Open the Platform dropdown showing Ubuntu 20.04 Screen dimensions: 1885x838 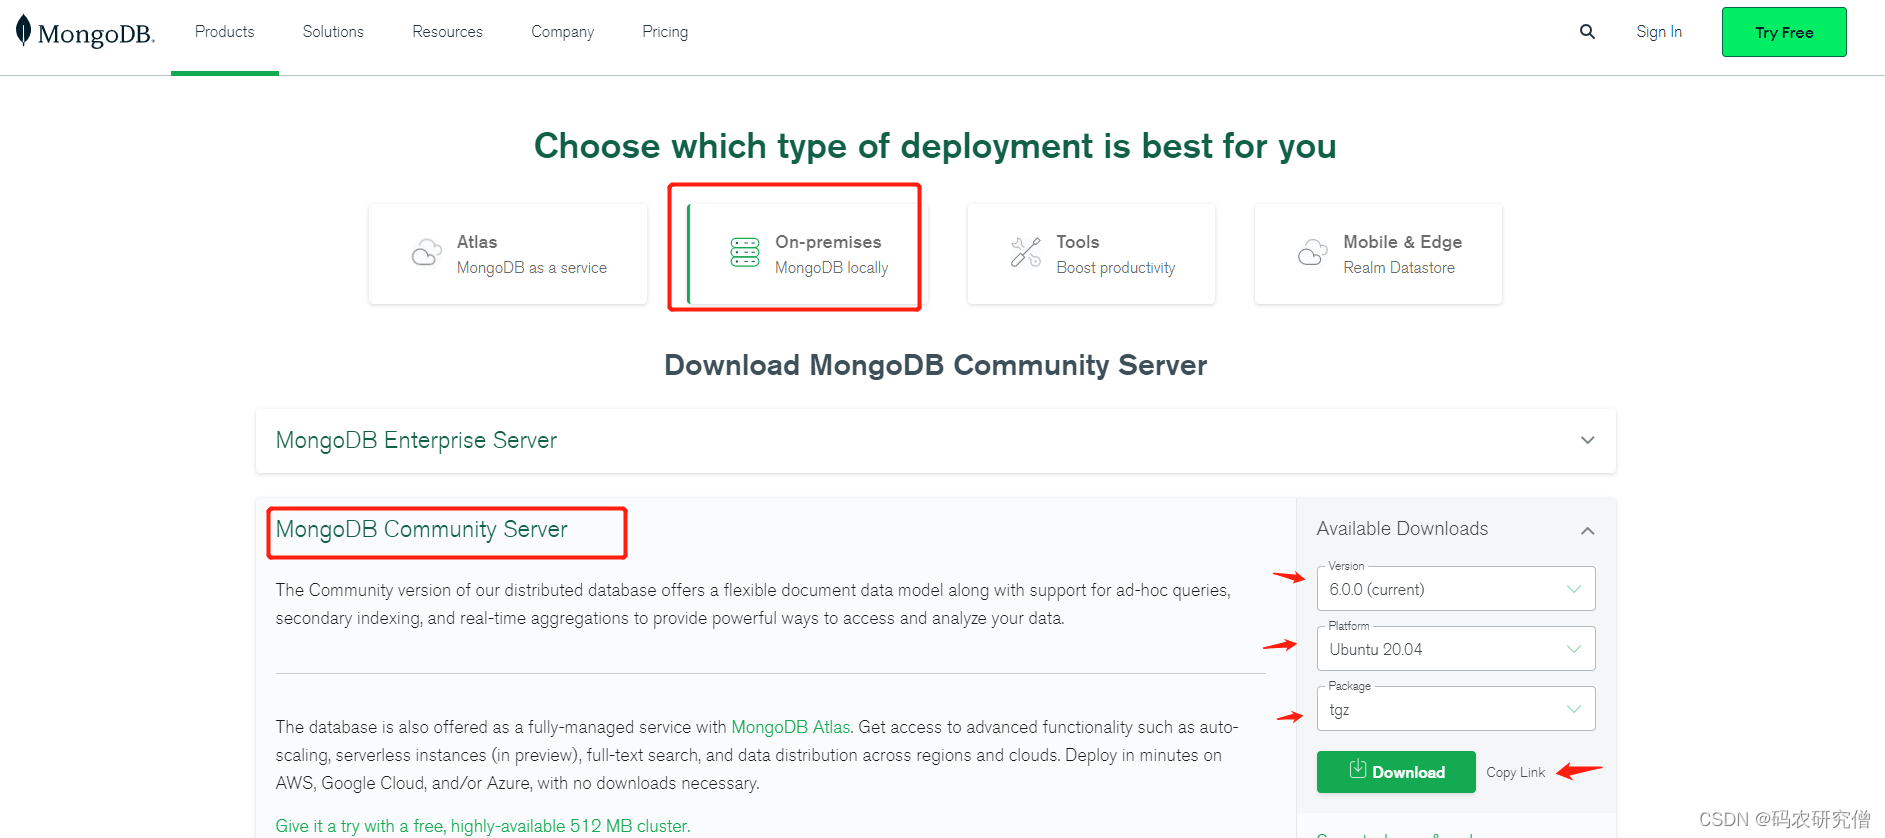(1456, 649)
